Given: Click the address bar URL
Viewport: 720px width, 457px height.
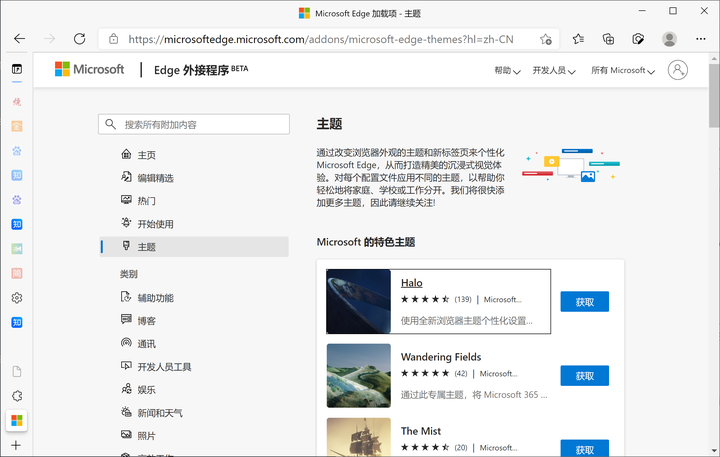Looking at the screenshot, I should pyautogui.click(x=321, y=39).
